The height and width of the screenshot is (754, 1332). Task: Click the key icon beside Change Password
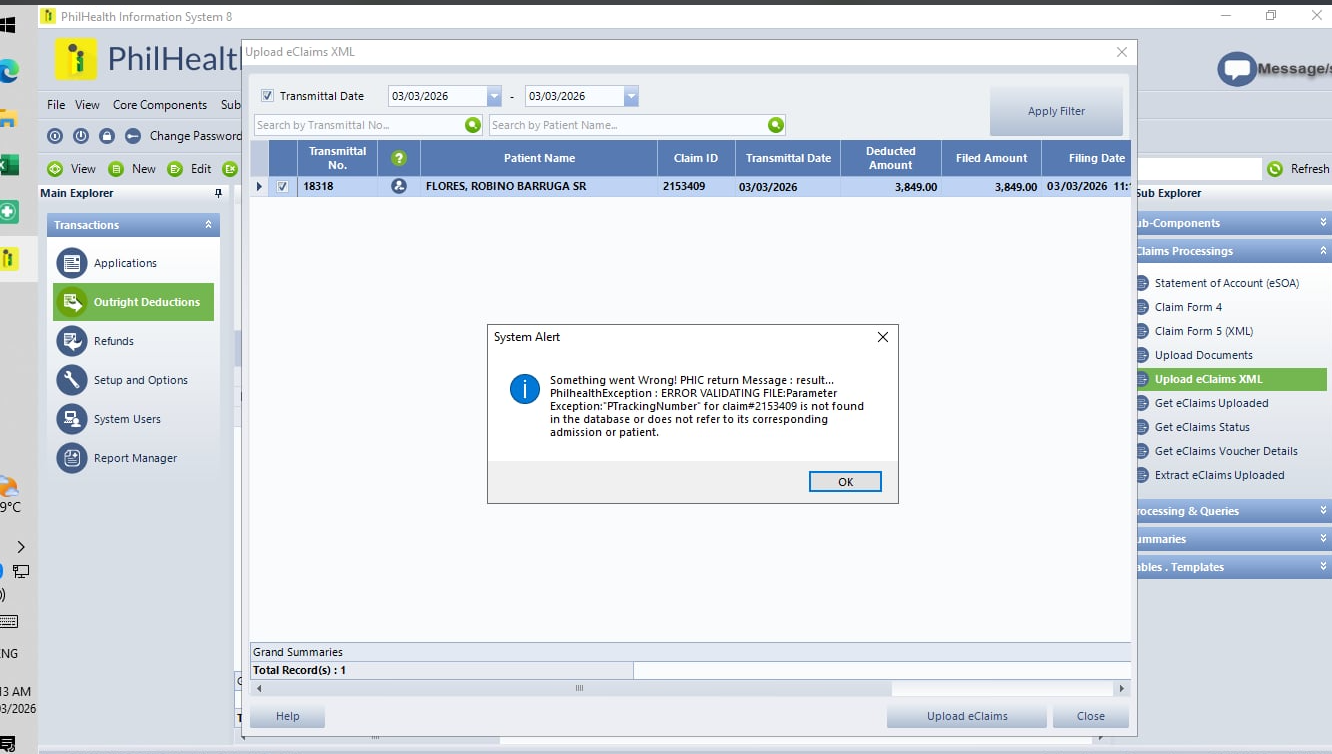pyautogui.click(x=133, y=136)
